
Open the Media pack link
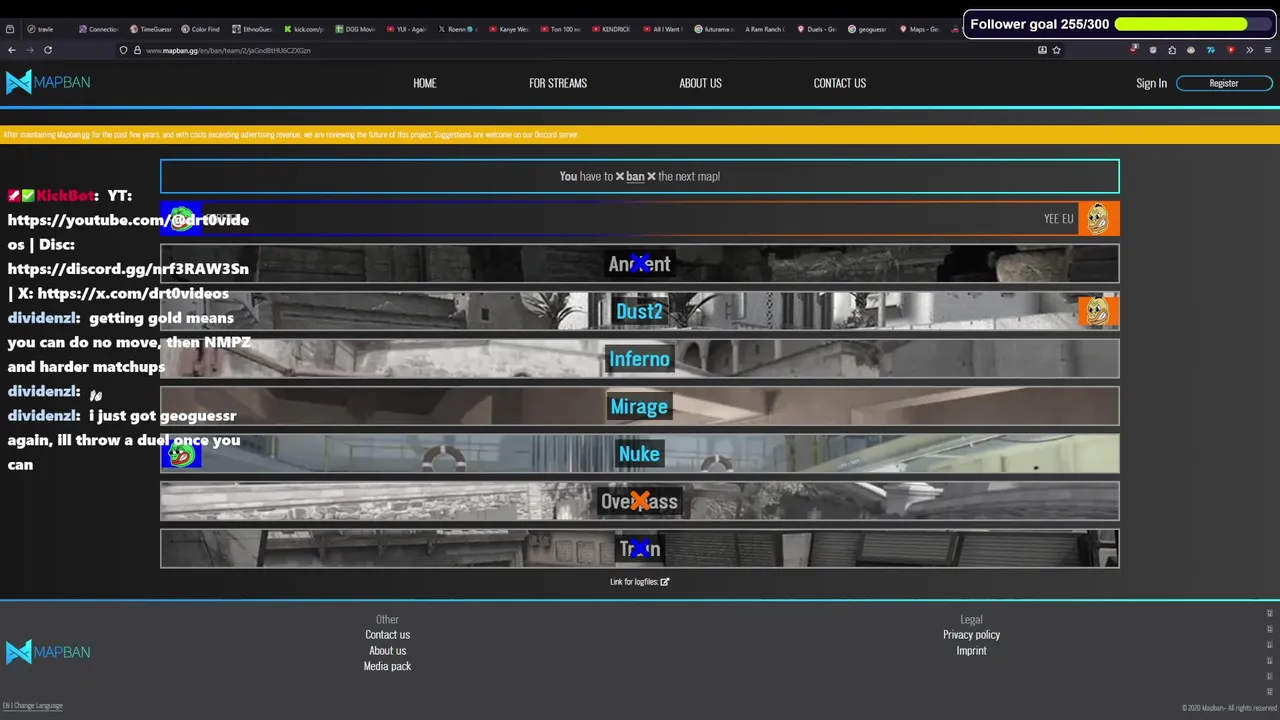387,666
